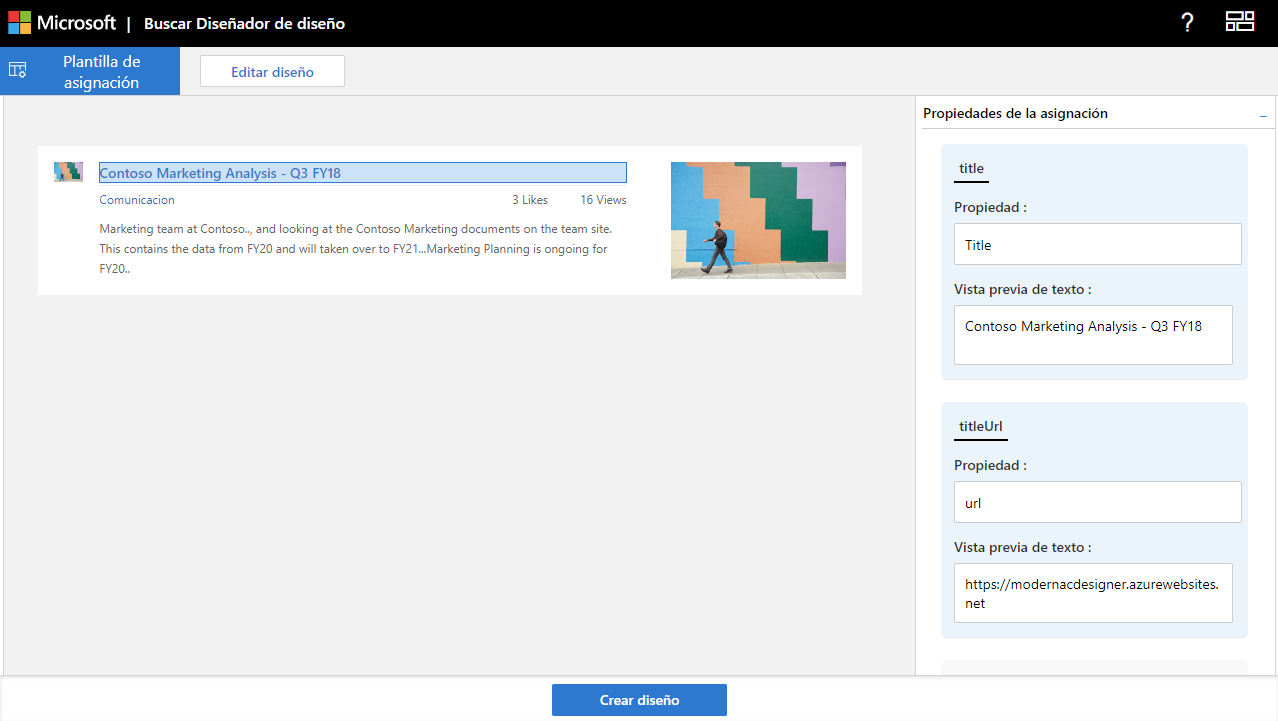The image size is (1278, 721).
Task: Open Contoso Marketing Analysis title link
Action: coord(220,173)
